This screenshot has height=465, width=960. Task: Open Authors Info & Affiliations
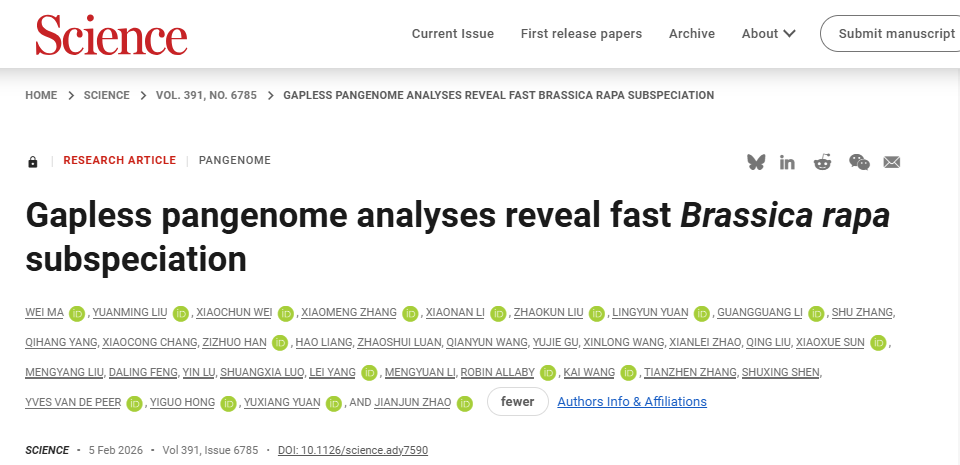point(632,402)
